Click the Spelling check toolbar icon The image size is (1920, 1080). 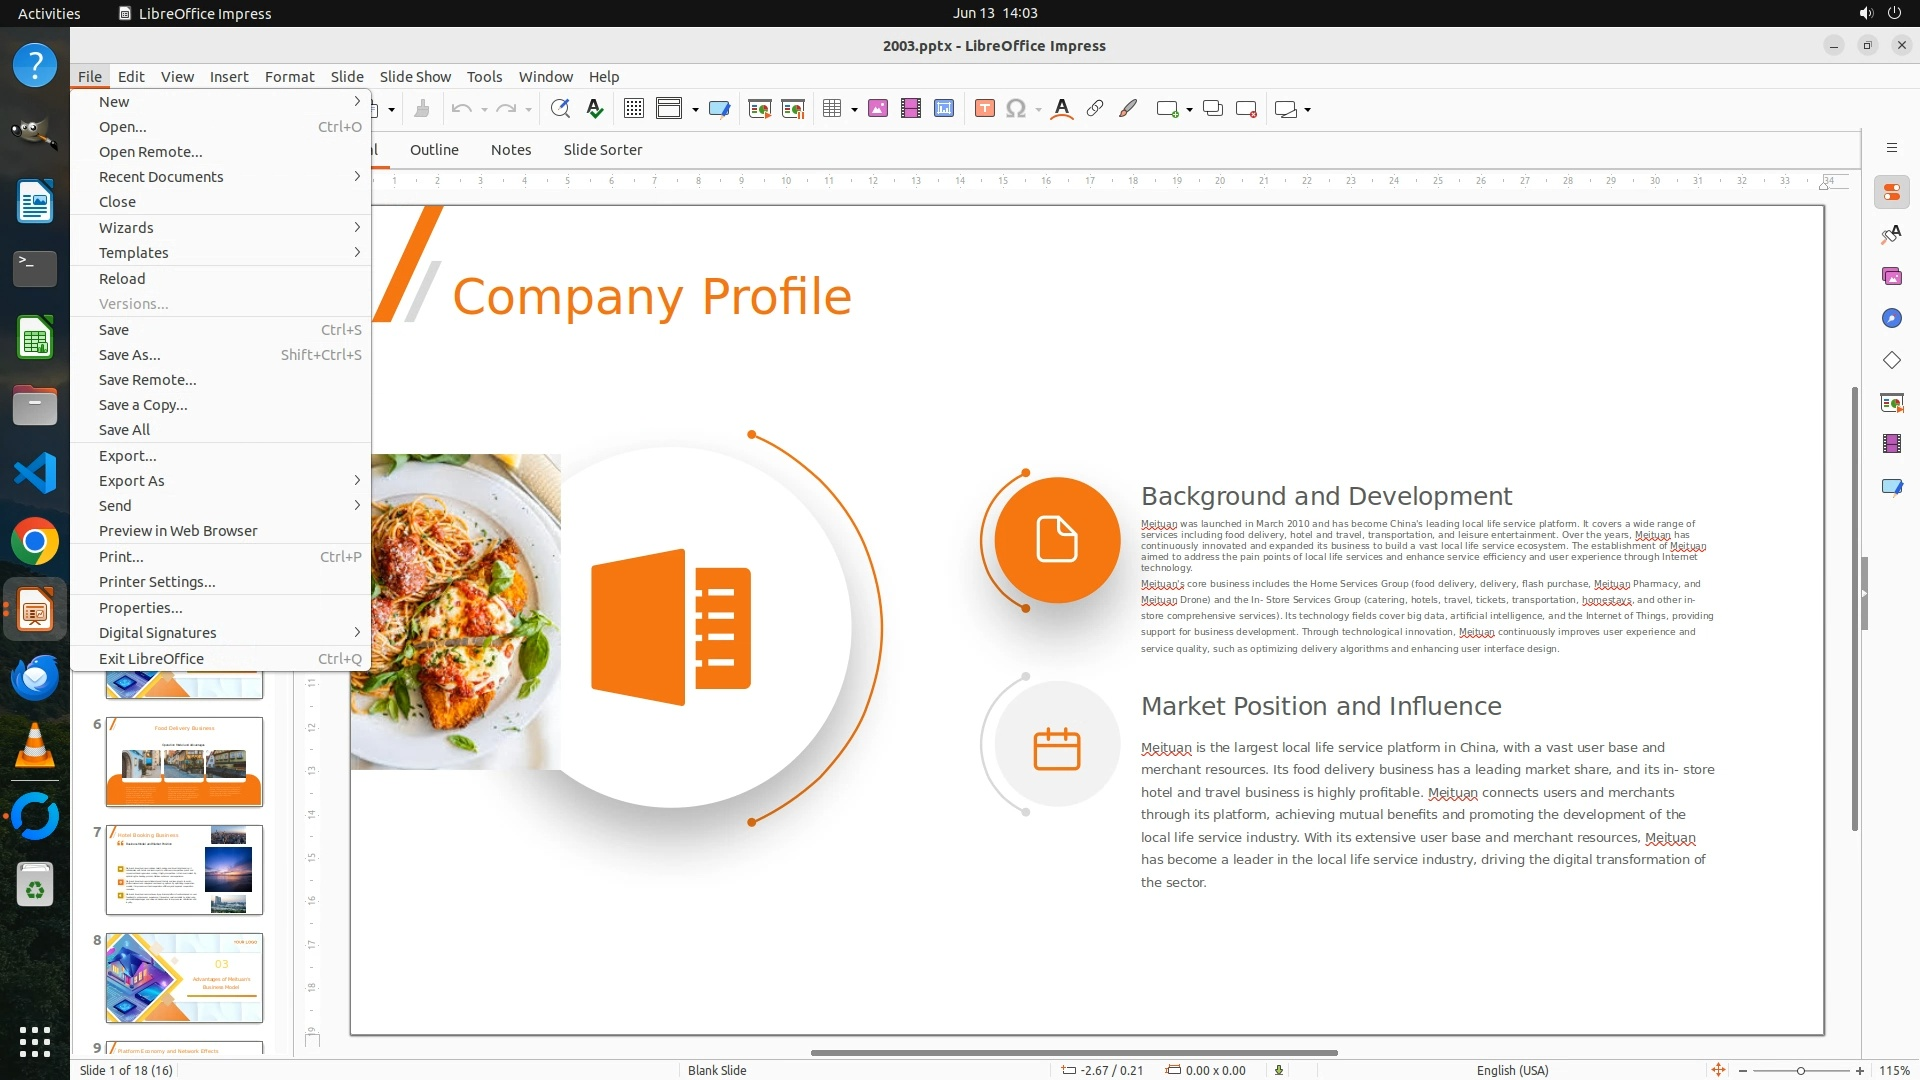pyautogui.click(x=595, y=109)
